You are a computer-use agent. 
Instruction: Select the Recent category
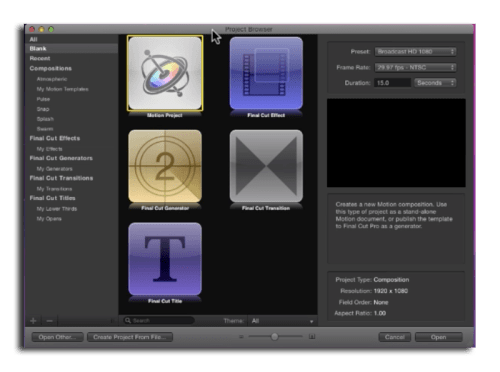click(x=40, y=58)
